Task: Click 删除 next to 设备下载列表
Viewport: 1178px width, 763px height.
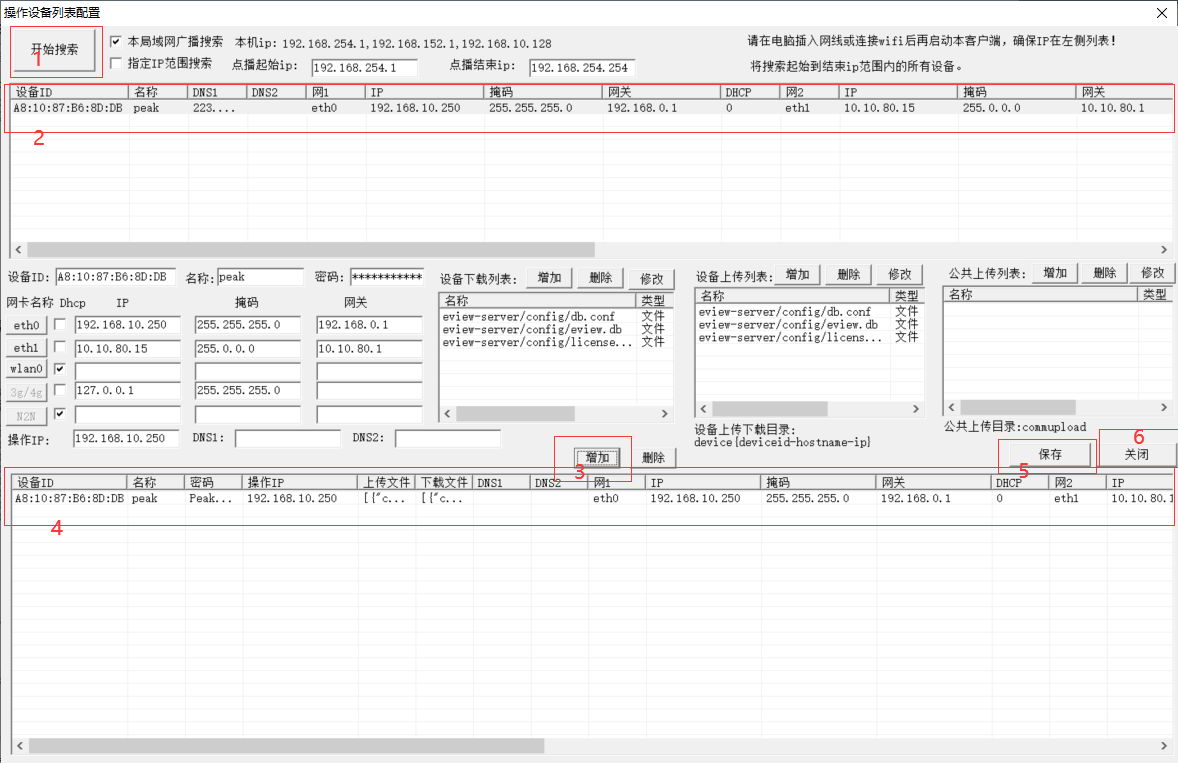Action: (600, 278)
